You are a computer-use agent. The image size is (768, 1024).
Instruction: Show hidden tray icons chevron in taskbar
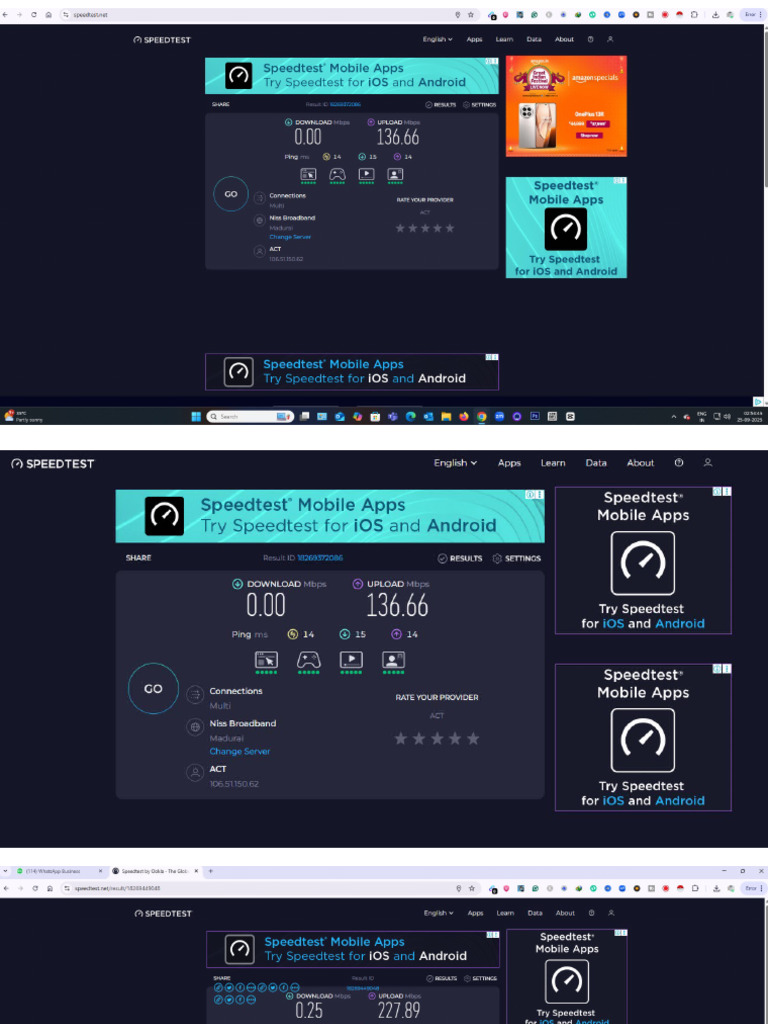[673, 416]
